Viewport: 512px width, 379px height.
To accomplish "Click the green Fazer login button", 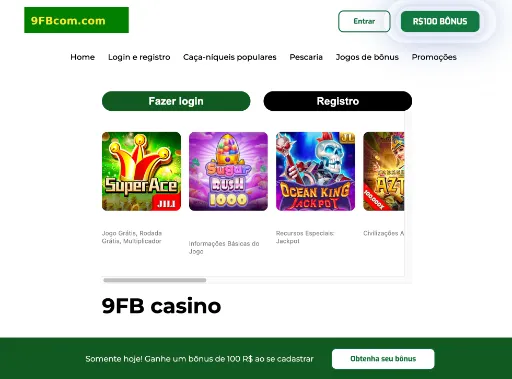I will 176,101.
